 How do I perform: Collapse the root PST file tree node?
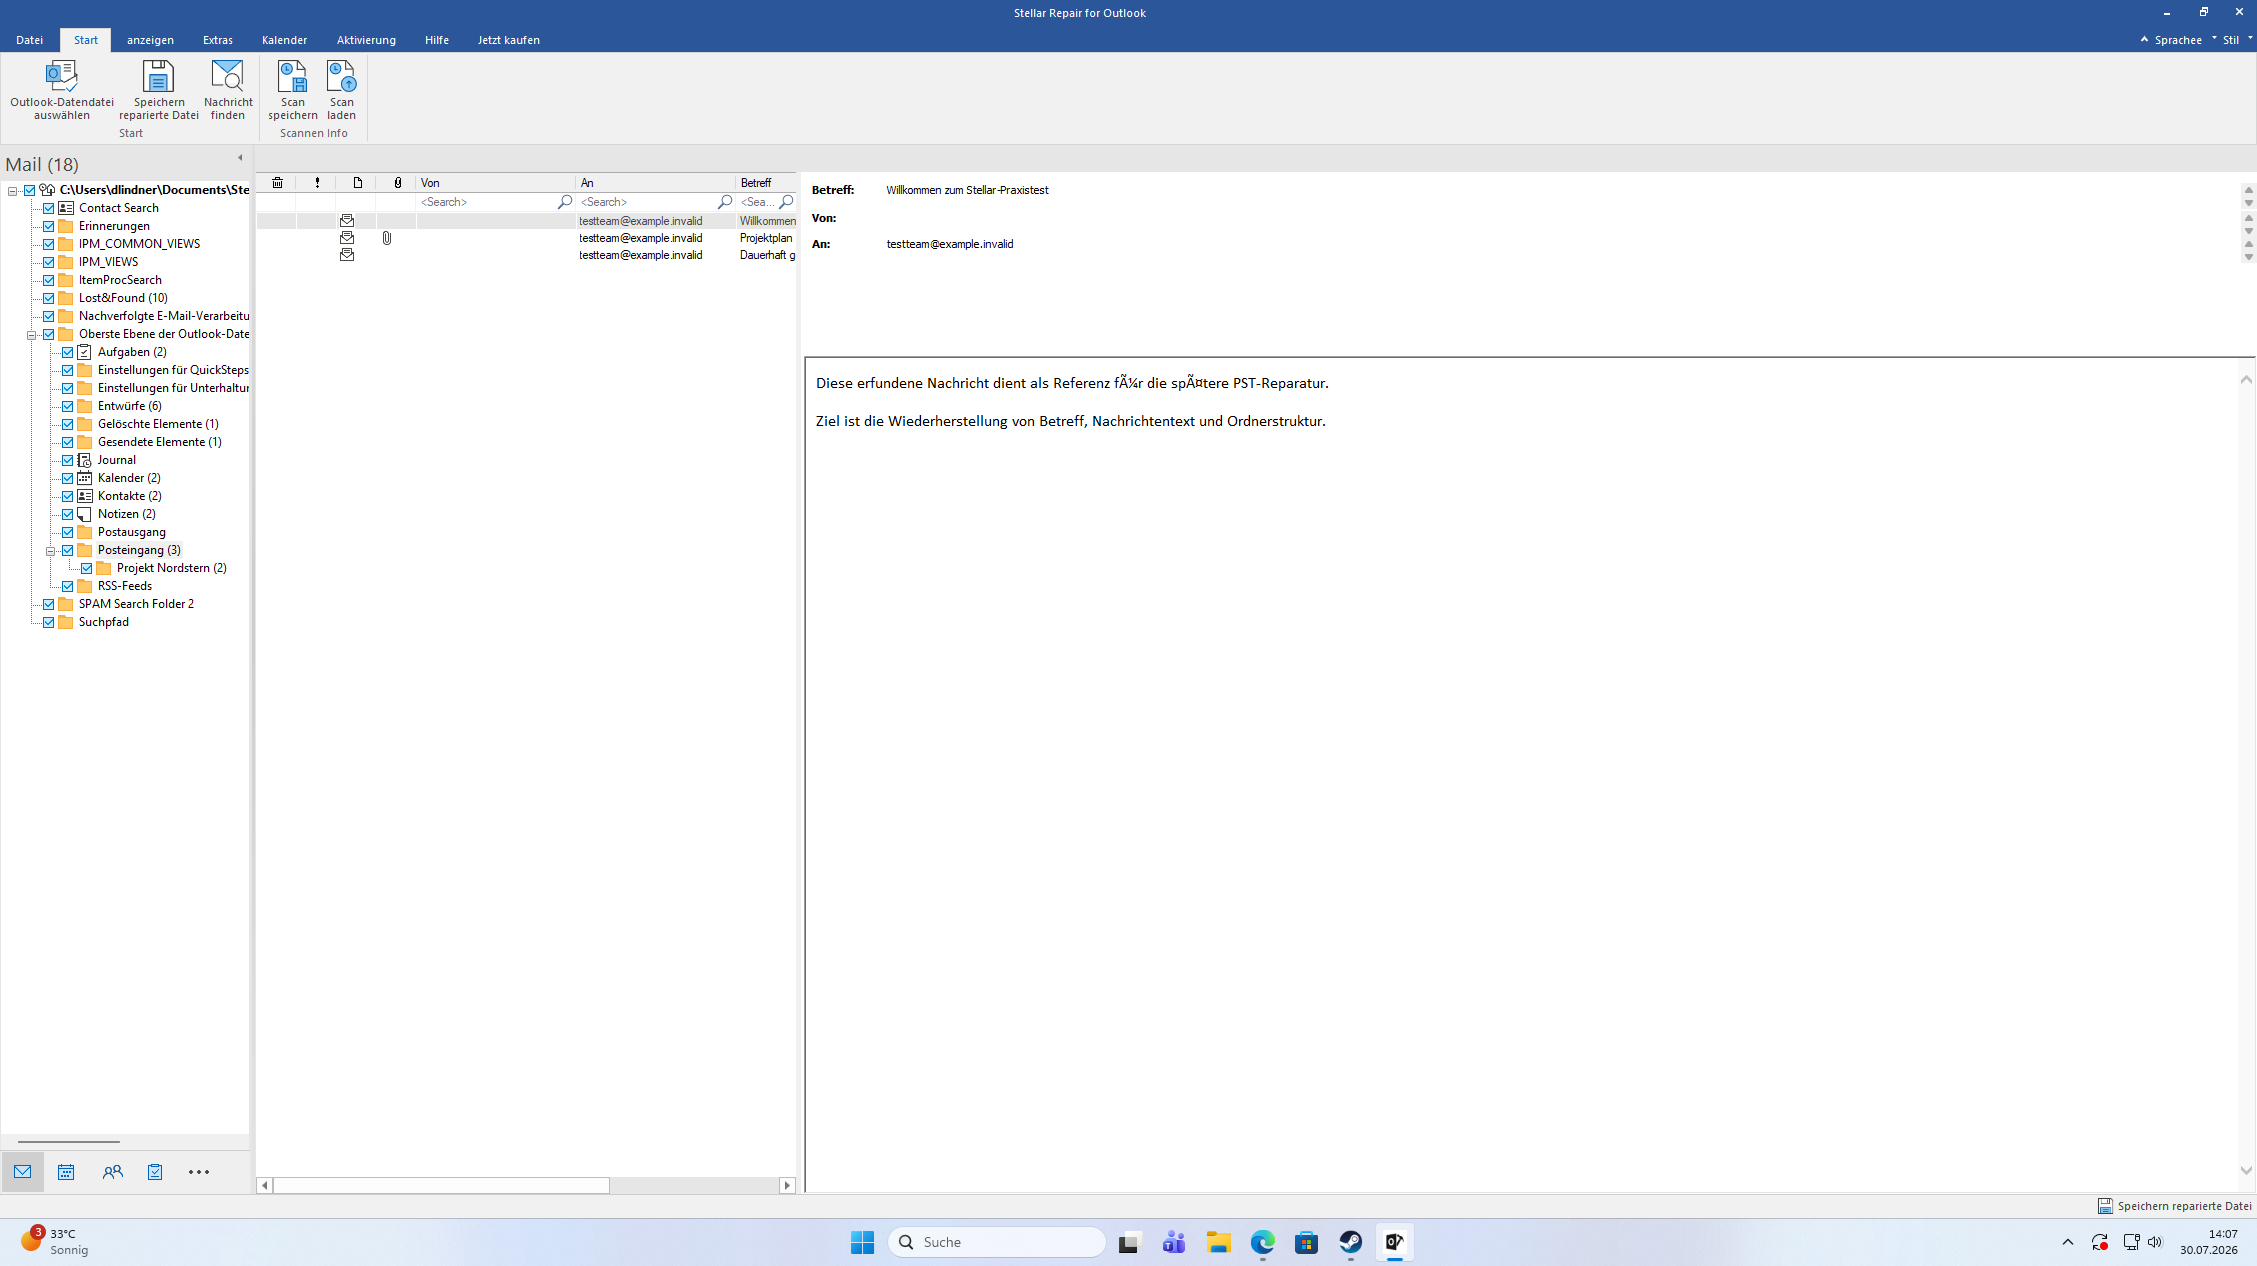click(12, 190)
